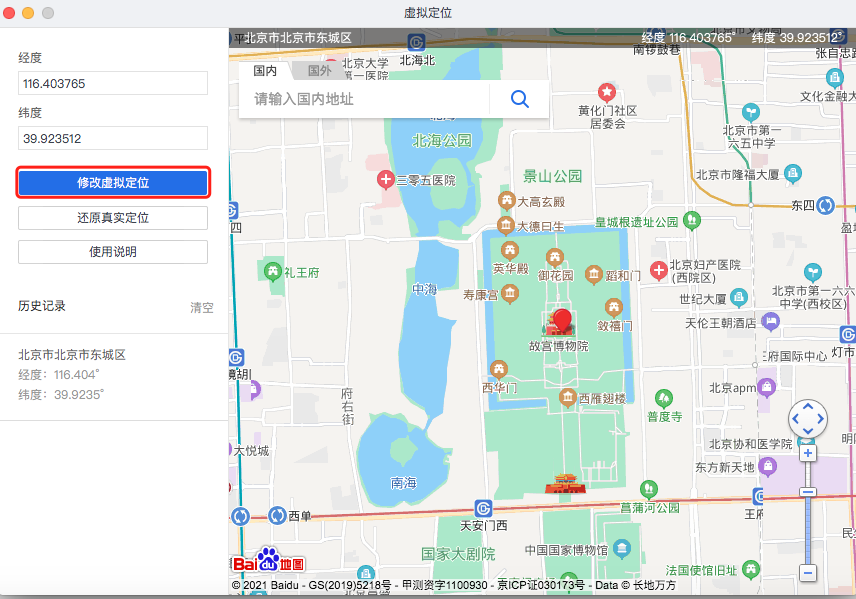Click the 大德曰生 landmark icon
This screenshot has height=599, width=856.
506,225
